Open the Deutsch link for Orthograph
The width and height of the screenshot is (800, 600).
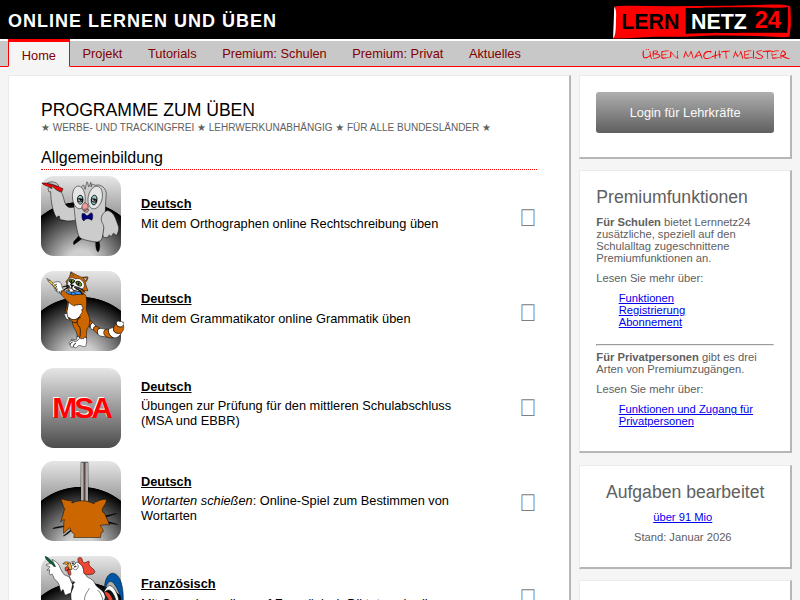166,204
